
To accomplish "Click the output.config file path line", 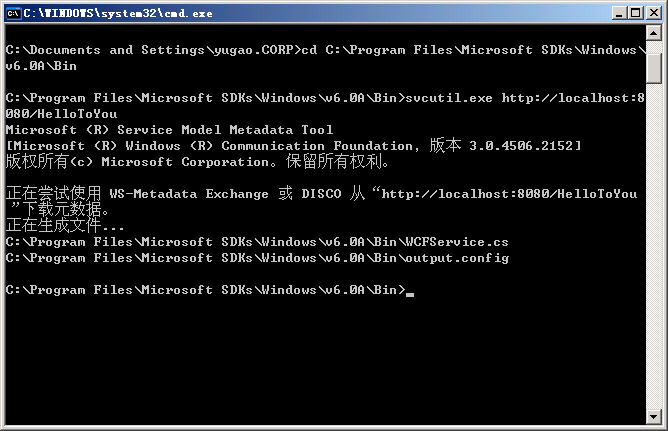I will 257,258.
